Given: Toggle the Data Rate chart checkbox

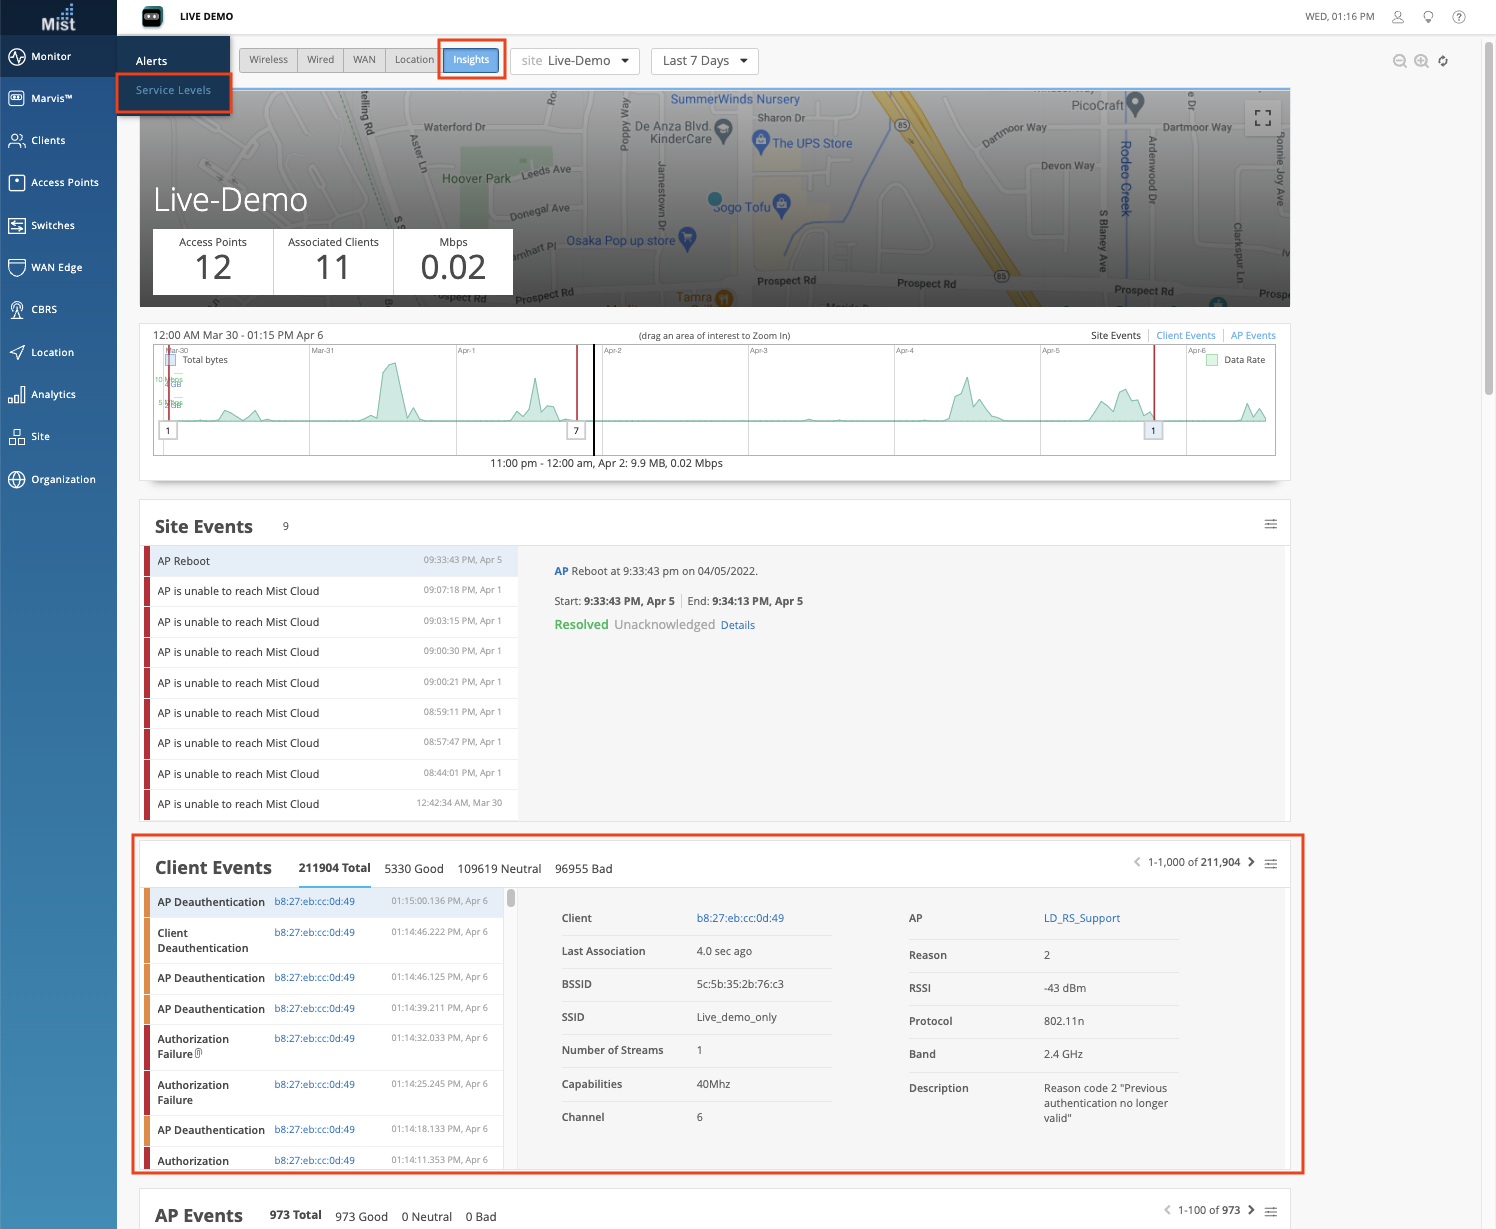Looking at the screenshot, I should pyautogui.click(x=1212, y=360).
